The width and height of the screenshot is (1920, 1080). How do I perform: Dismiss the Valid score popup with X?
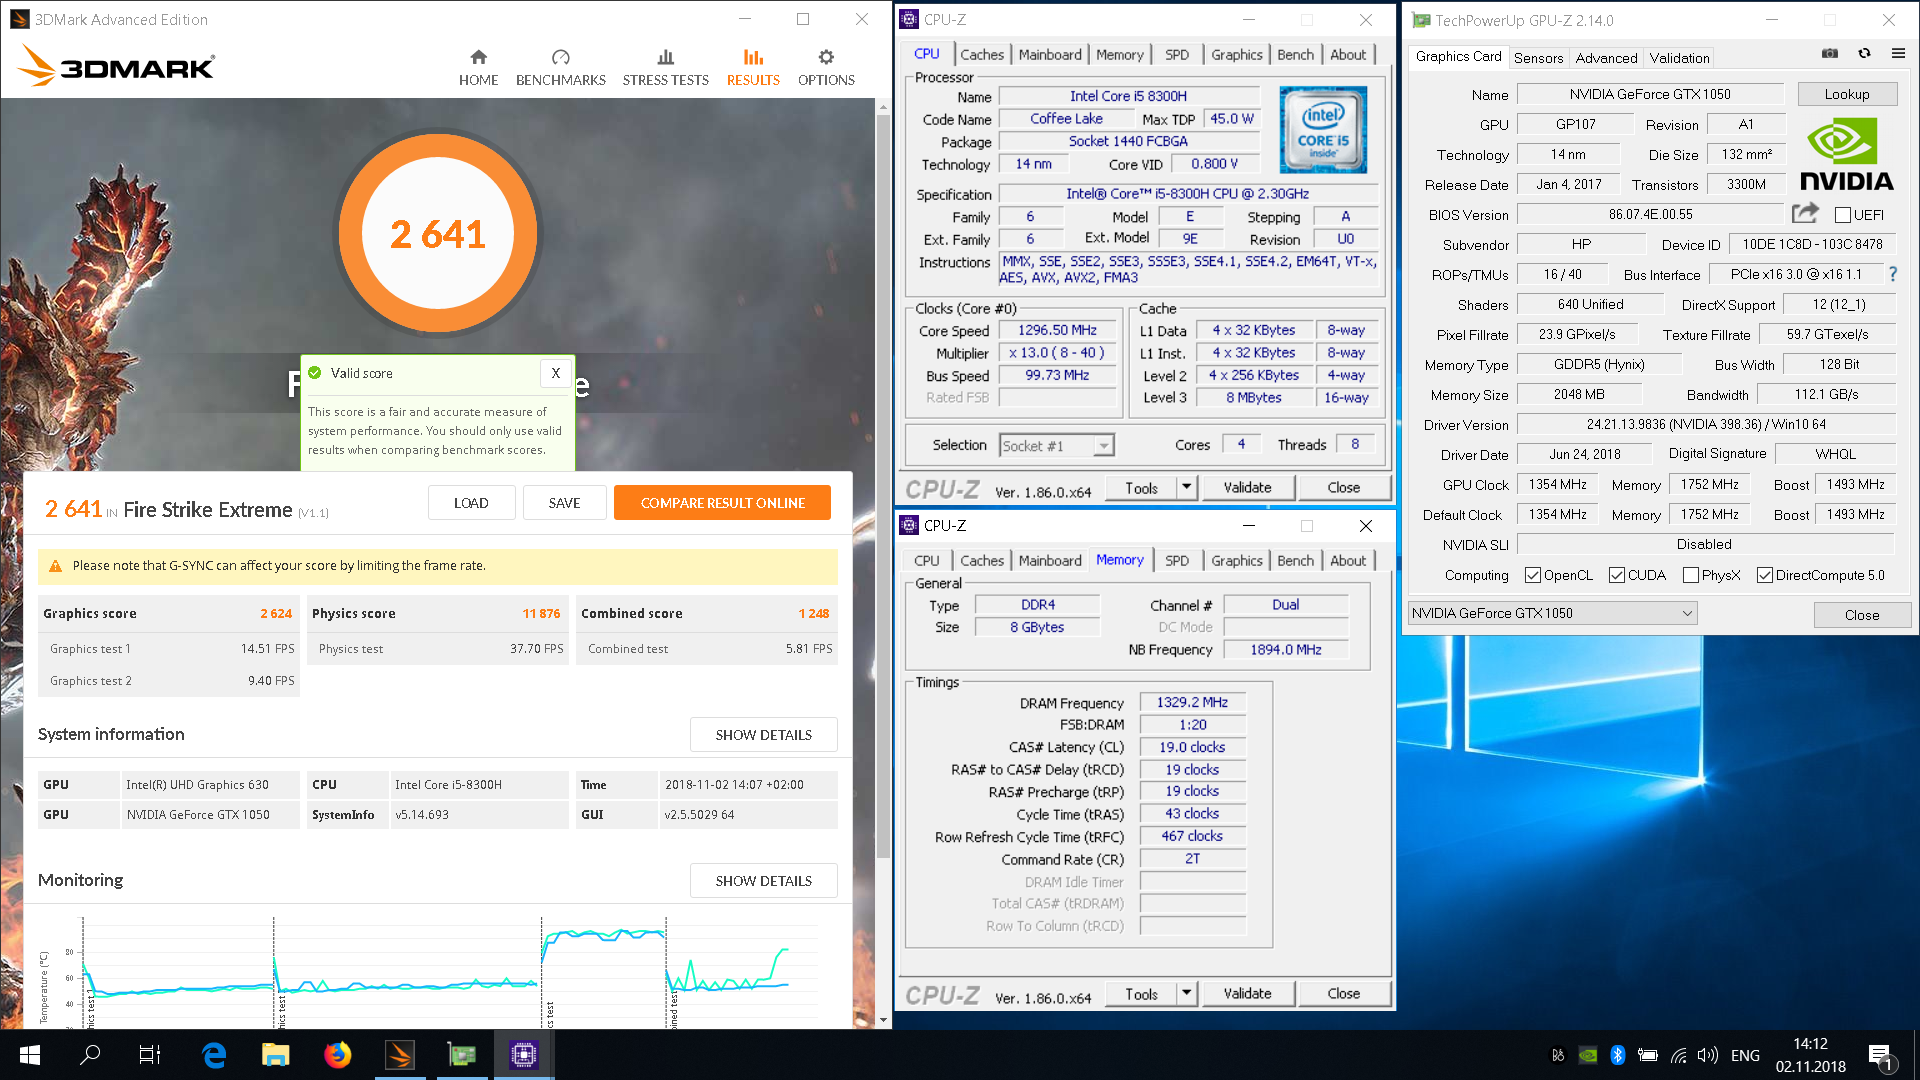[x=556, y=373]
